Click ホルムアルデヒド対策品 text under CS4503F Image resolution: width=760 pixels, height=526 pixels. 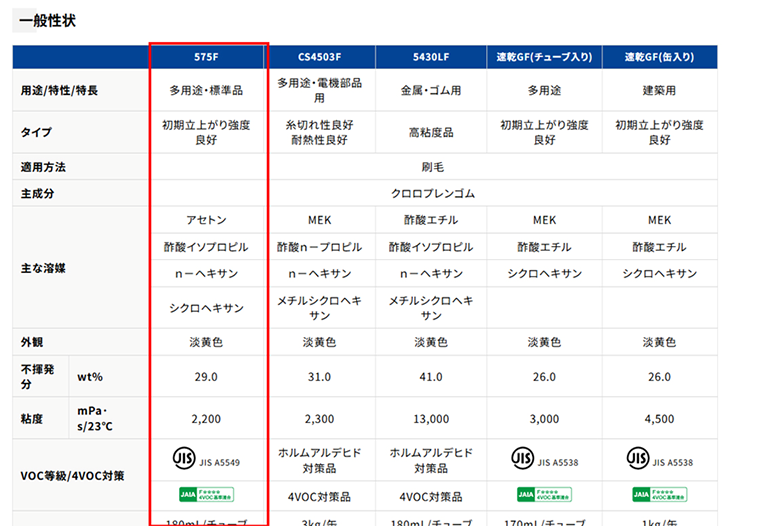click(320, 459)
